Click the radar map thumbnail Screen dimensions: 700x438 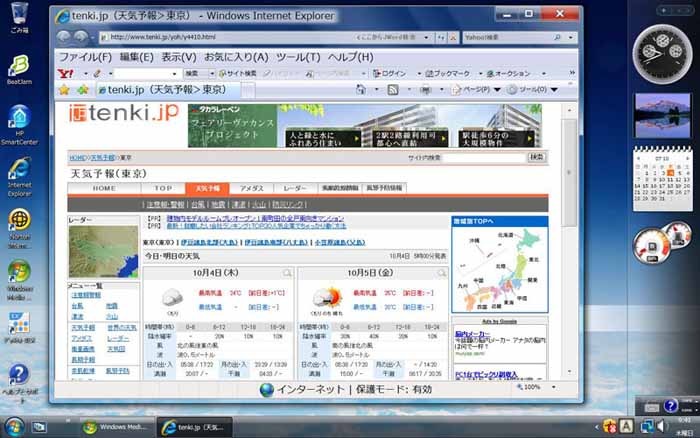tap(104, 251)
